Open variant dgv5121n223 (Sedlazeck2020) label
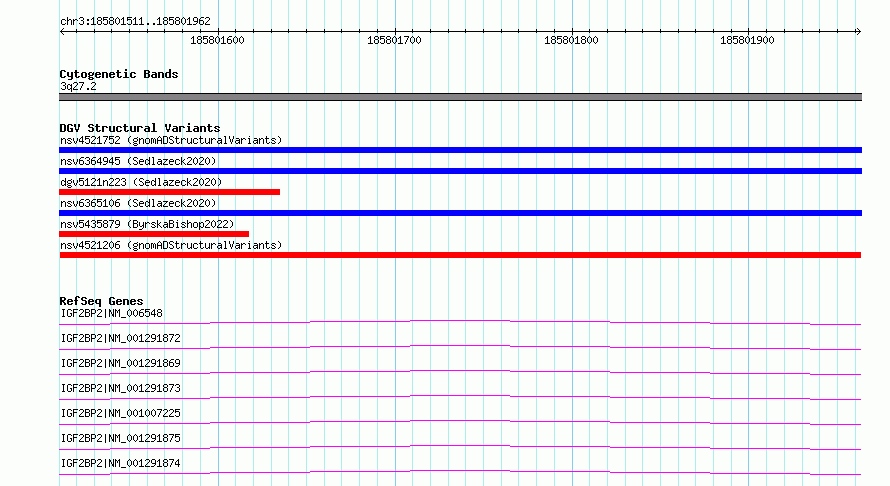Image resolution: width=890 pixels, height=486 pixels. 141,182
